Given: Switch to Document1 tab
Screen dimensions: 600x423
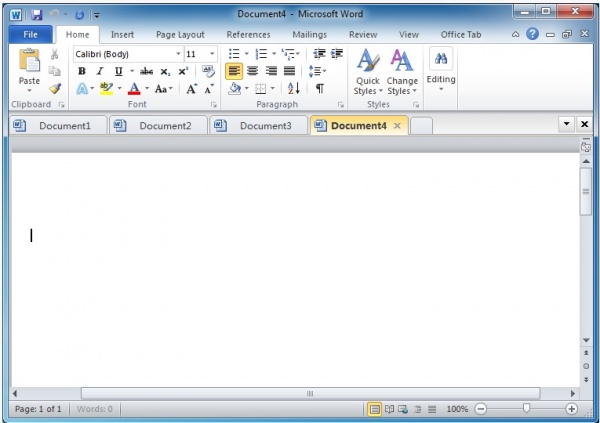Looking at the screenshot, I should (58, 126).
